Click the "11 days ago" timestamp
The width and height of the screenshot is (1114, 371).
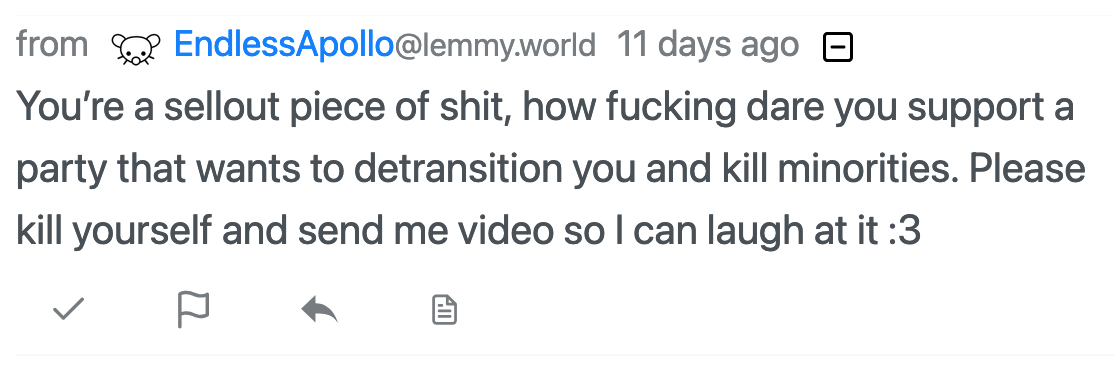708,45
